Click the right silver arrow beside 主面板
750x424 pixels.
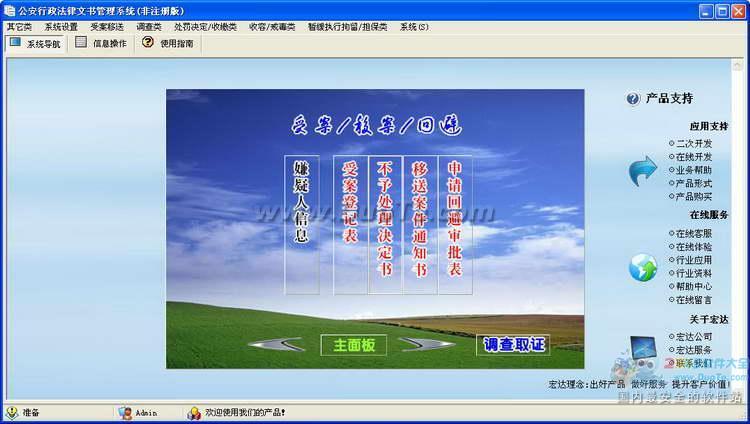427,345
